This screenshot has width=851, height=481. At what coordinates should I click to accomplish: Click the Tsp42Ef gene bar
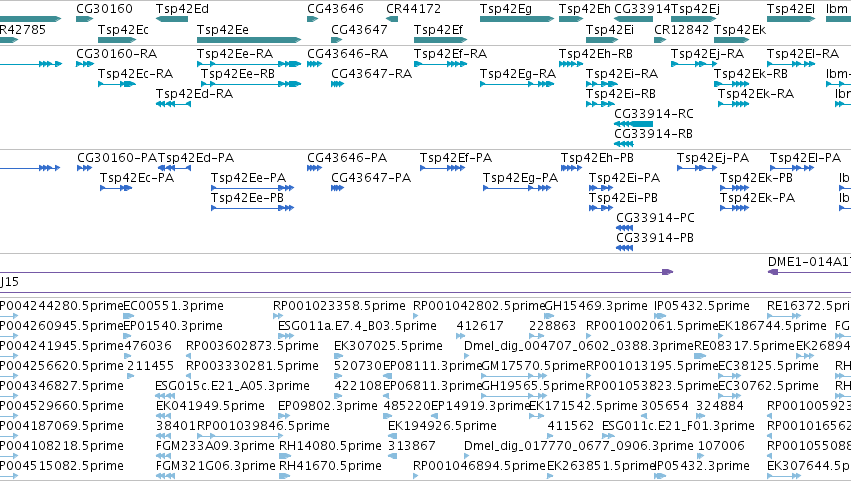(440, 40)
